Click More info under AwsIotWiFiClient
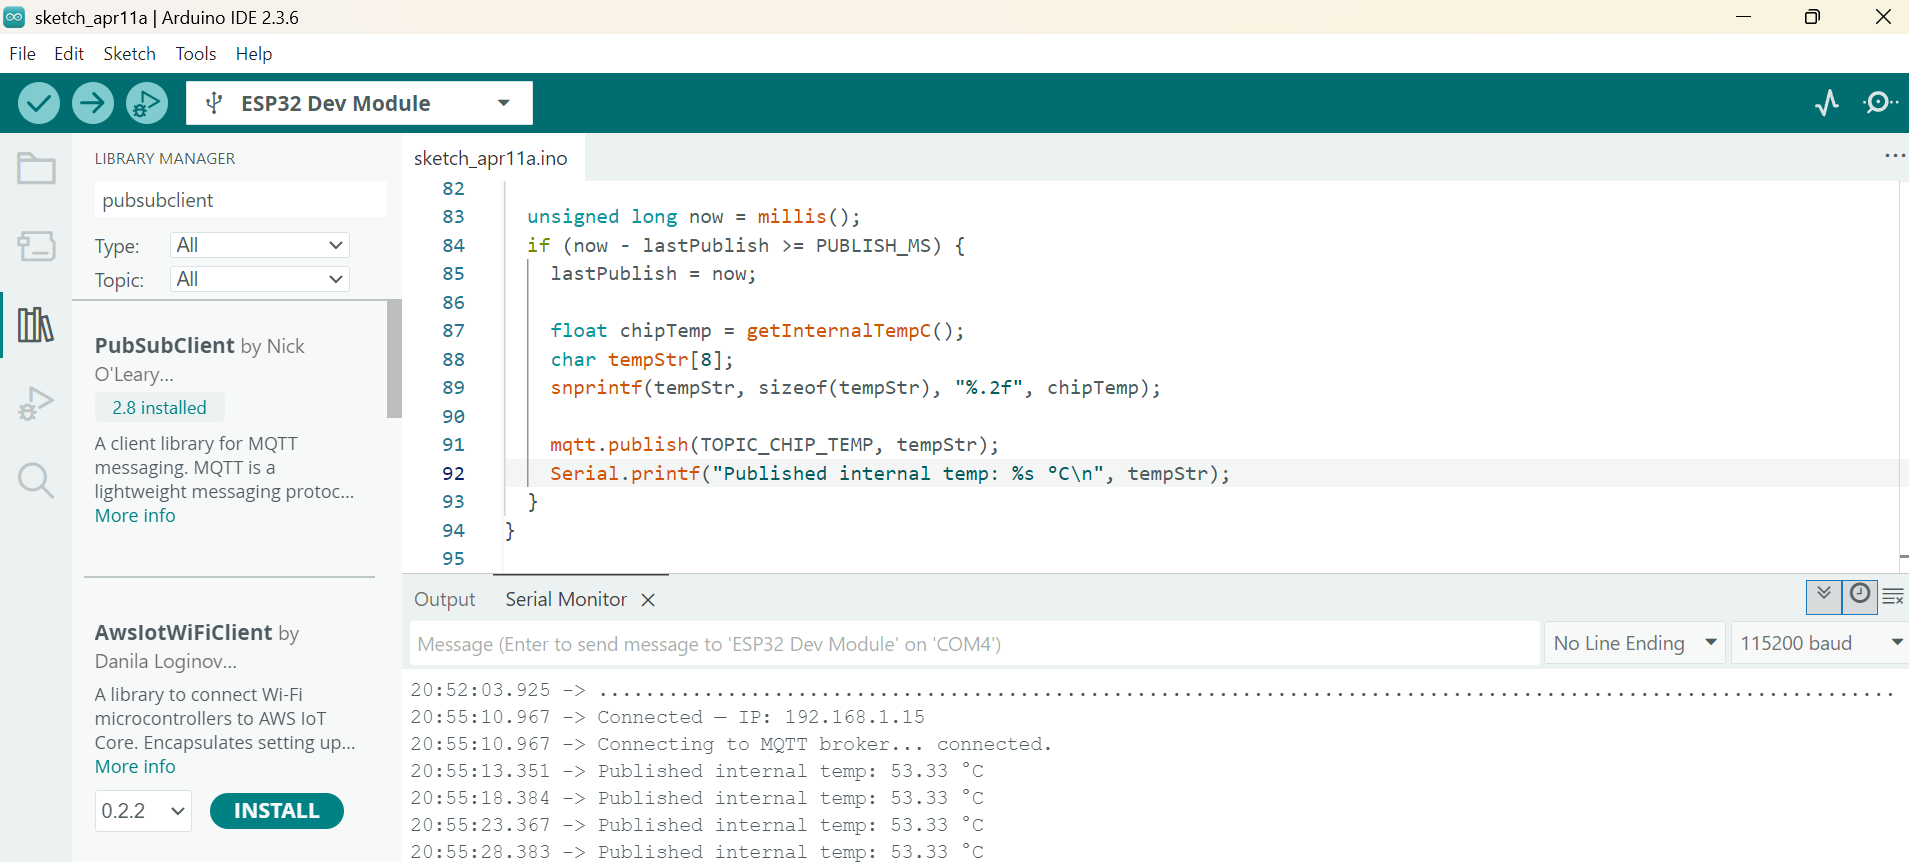Viewport: 1909px width, 862px height. coord(135,767)
